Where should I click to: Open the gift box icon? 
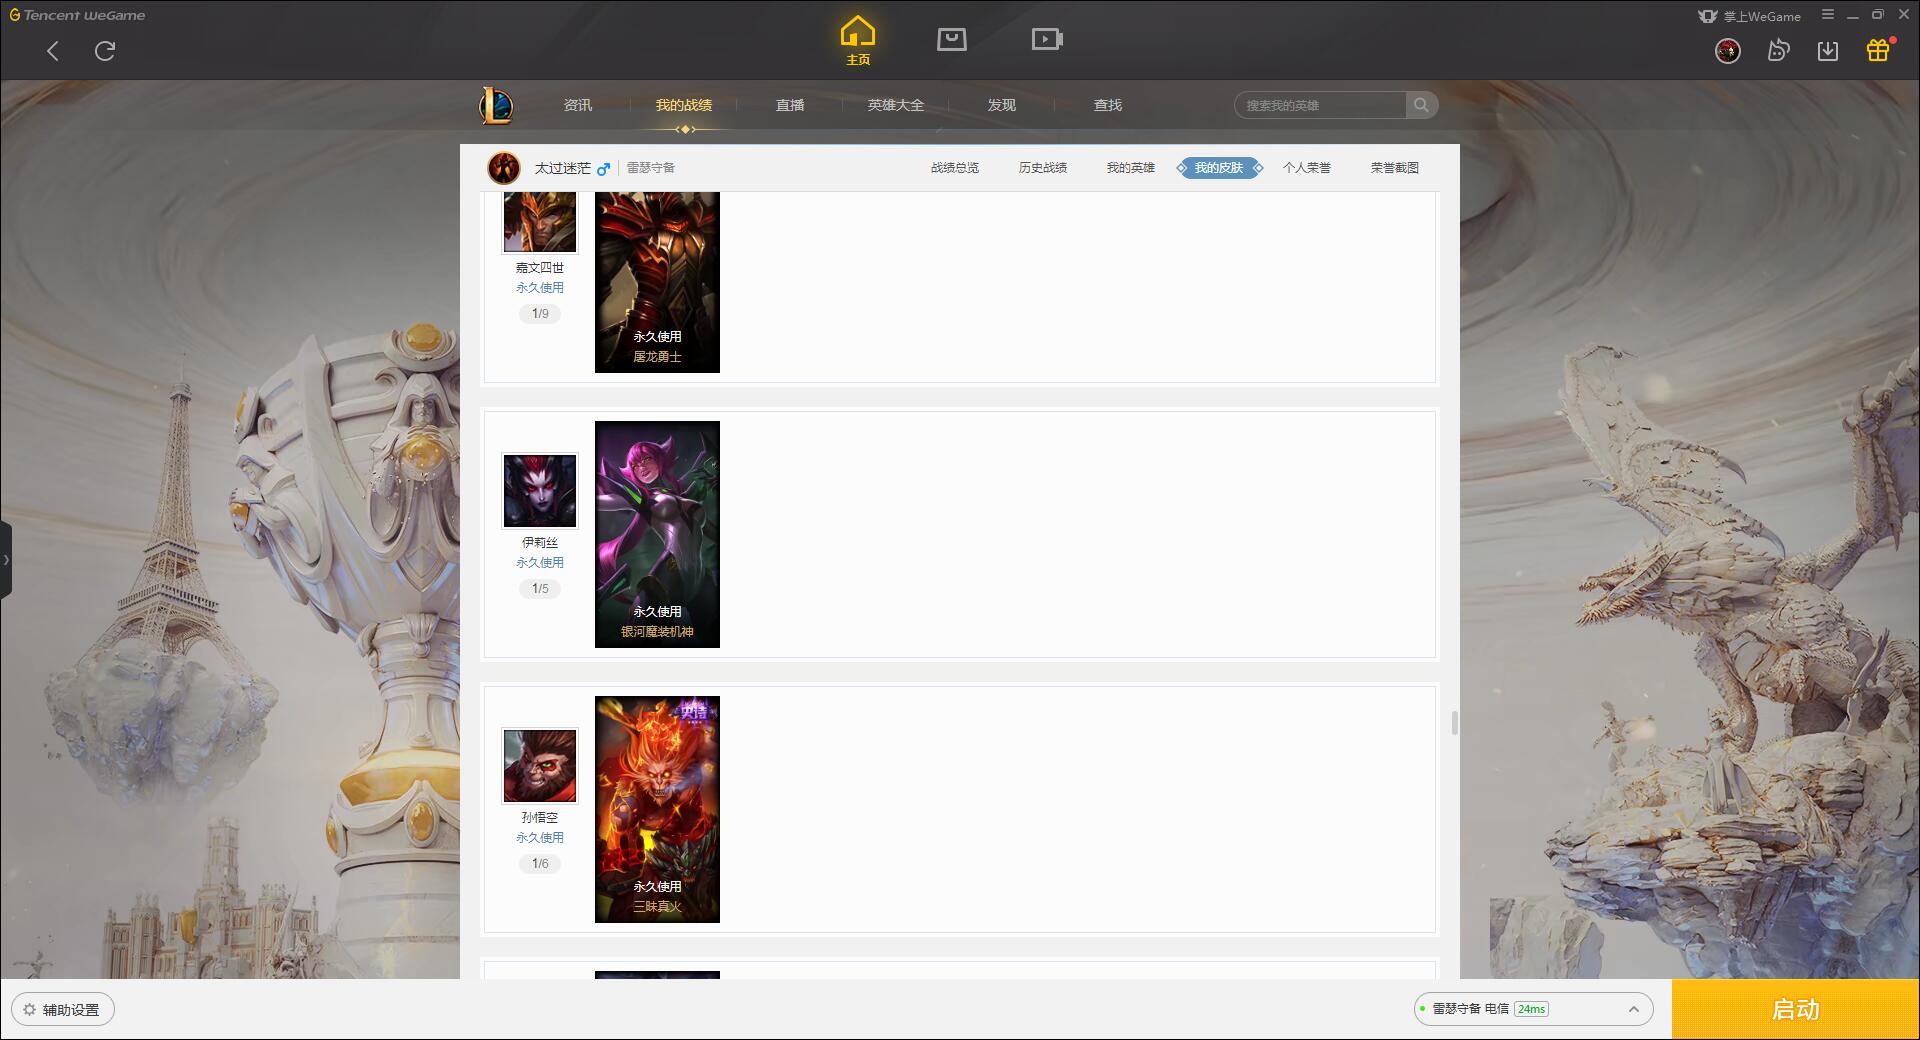coord(1878,50)
